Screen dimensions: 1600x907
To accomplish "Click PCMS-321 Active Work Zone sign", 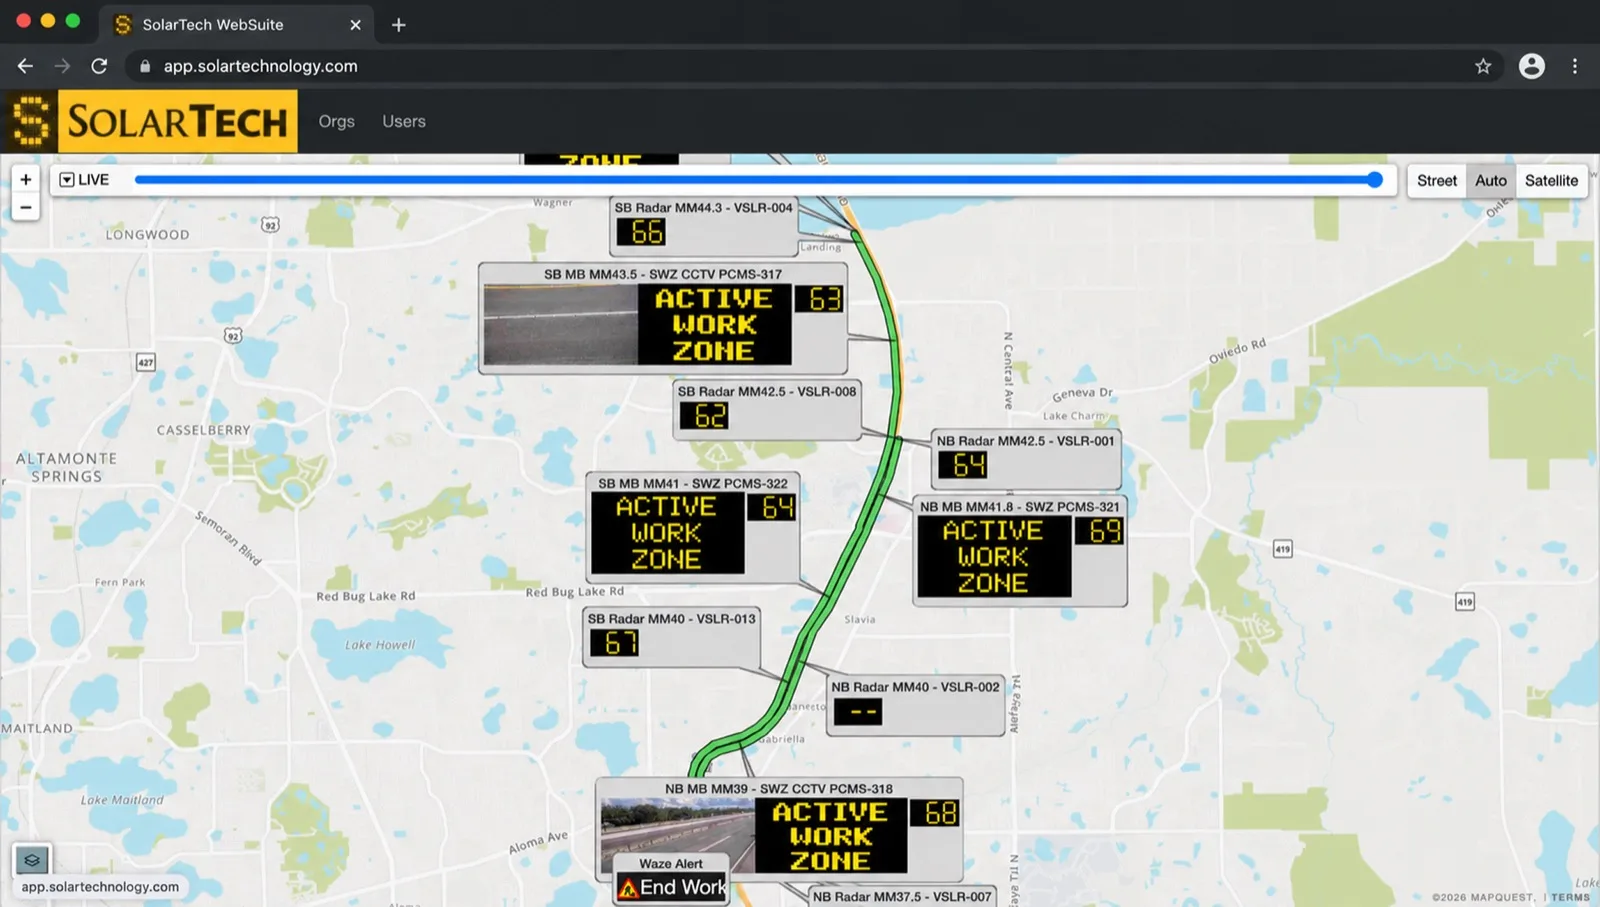I will [x=994, y=557].
